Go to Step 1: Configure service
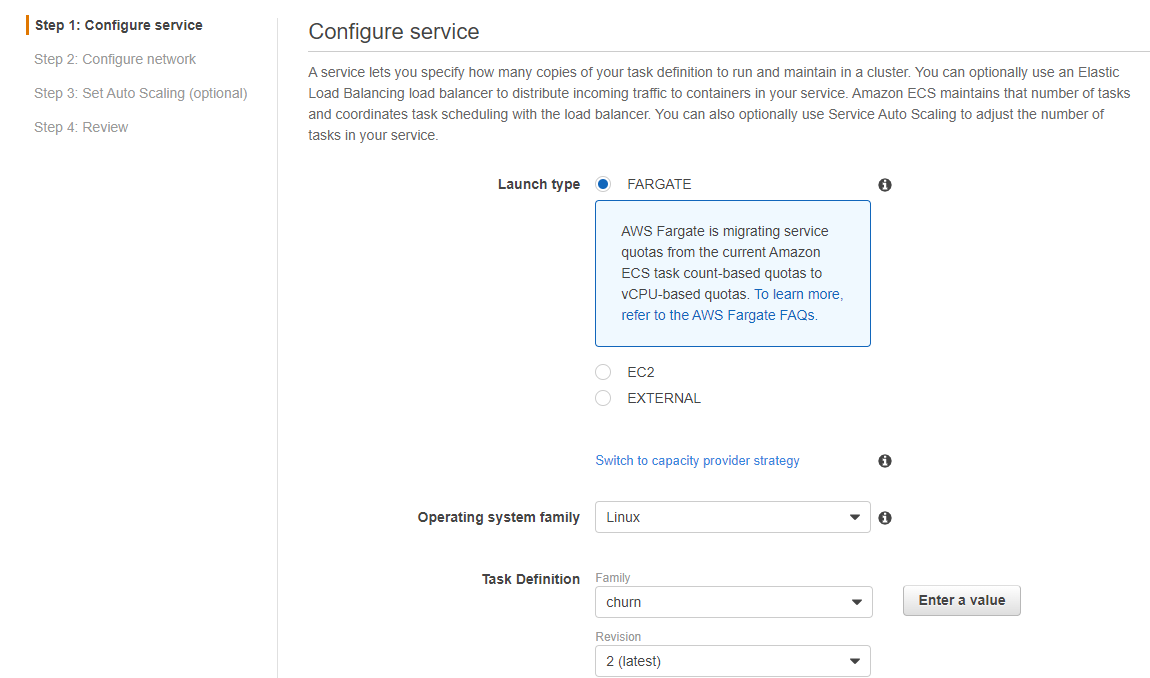Screen dimensions: 1150x678 (118, 25)
